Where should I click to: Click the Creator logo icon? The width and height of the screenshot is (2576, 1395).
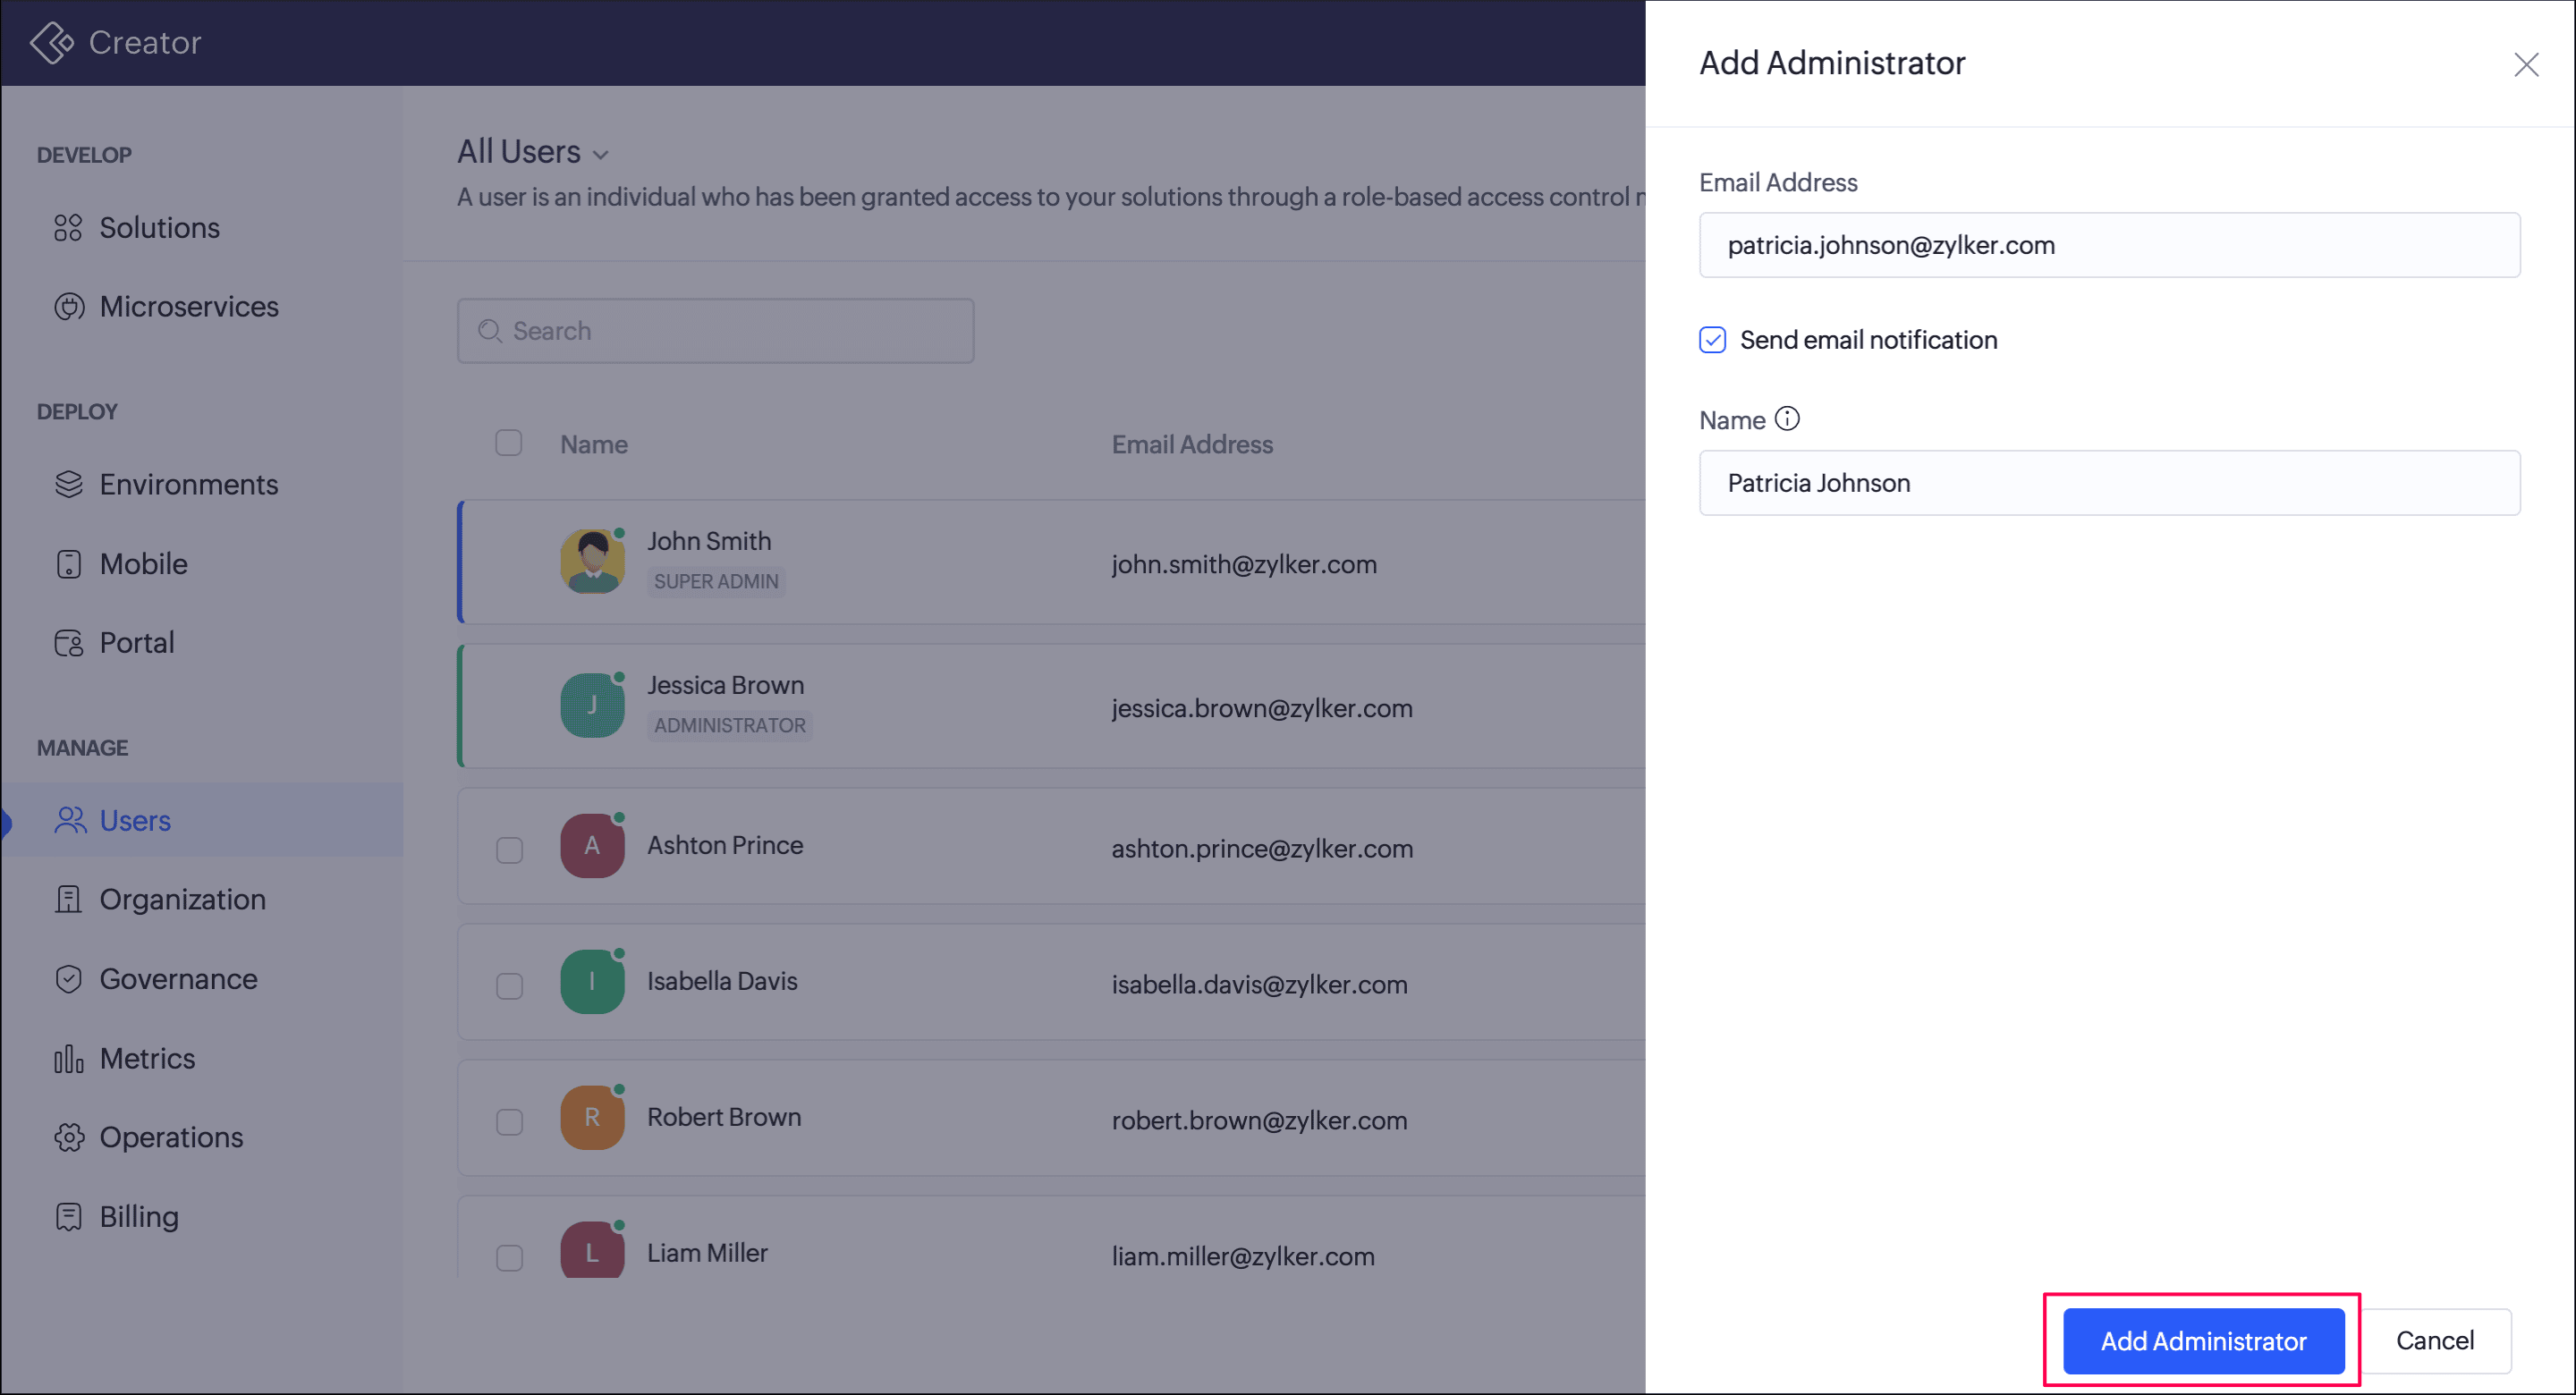pyautogui.click(x=52, y=42)
